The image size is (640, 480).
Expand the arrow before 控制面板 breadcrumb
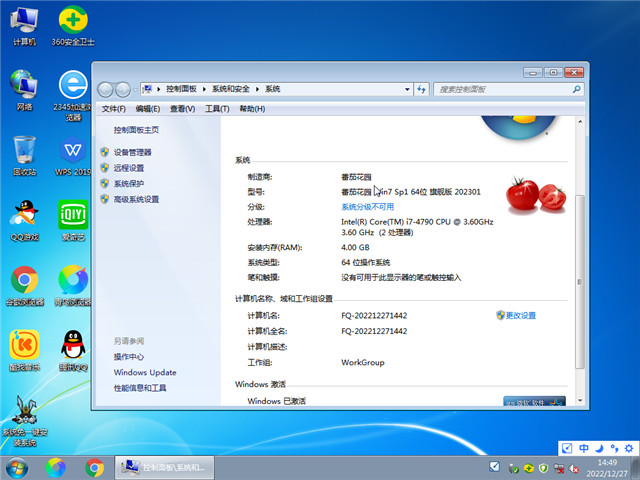click(158, 89)
